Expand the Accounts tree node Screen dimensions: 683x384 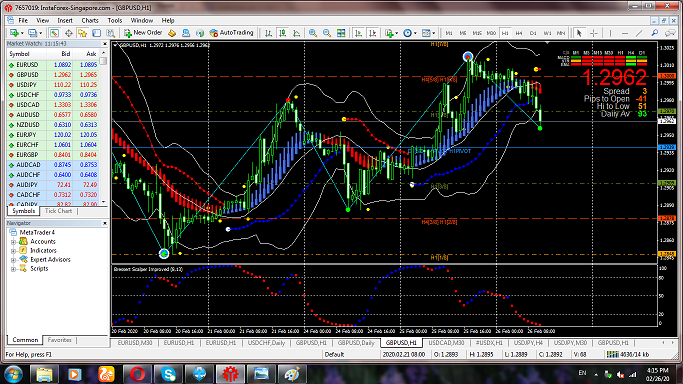[13, 242]
